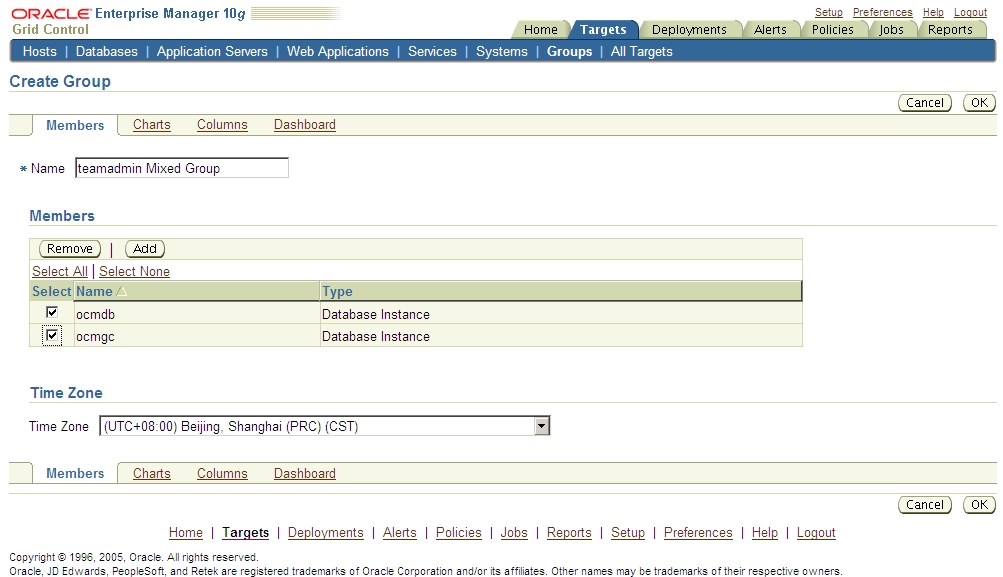Open the top Dashboard tab

[x=304, y=125]
